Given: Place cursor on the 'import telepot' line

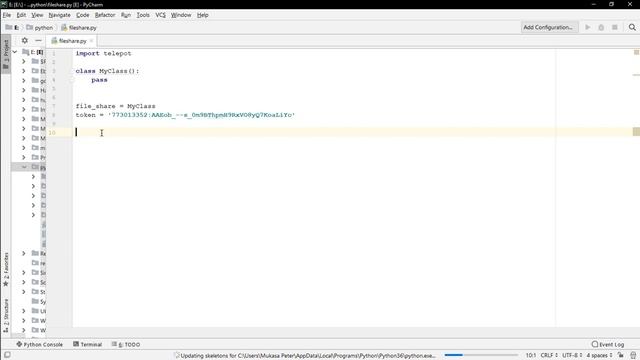Looking at the screenshot, I should tap(103, 53).
